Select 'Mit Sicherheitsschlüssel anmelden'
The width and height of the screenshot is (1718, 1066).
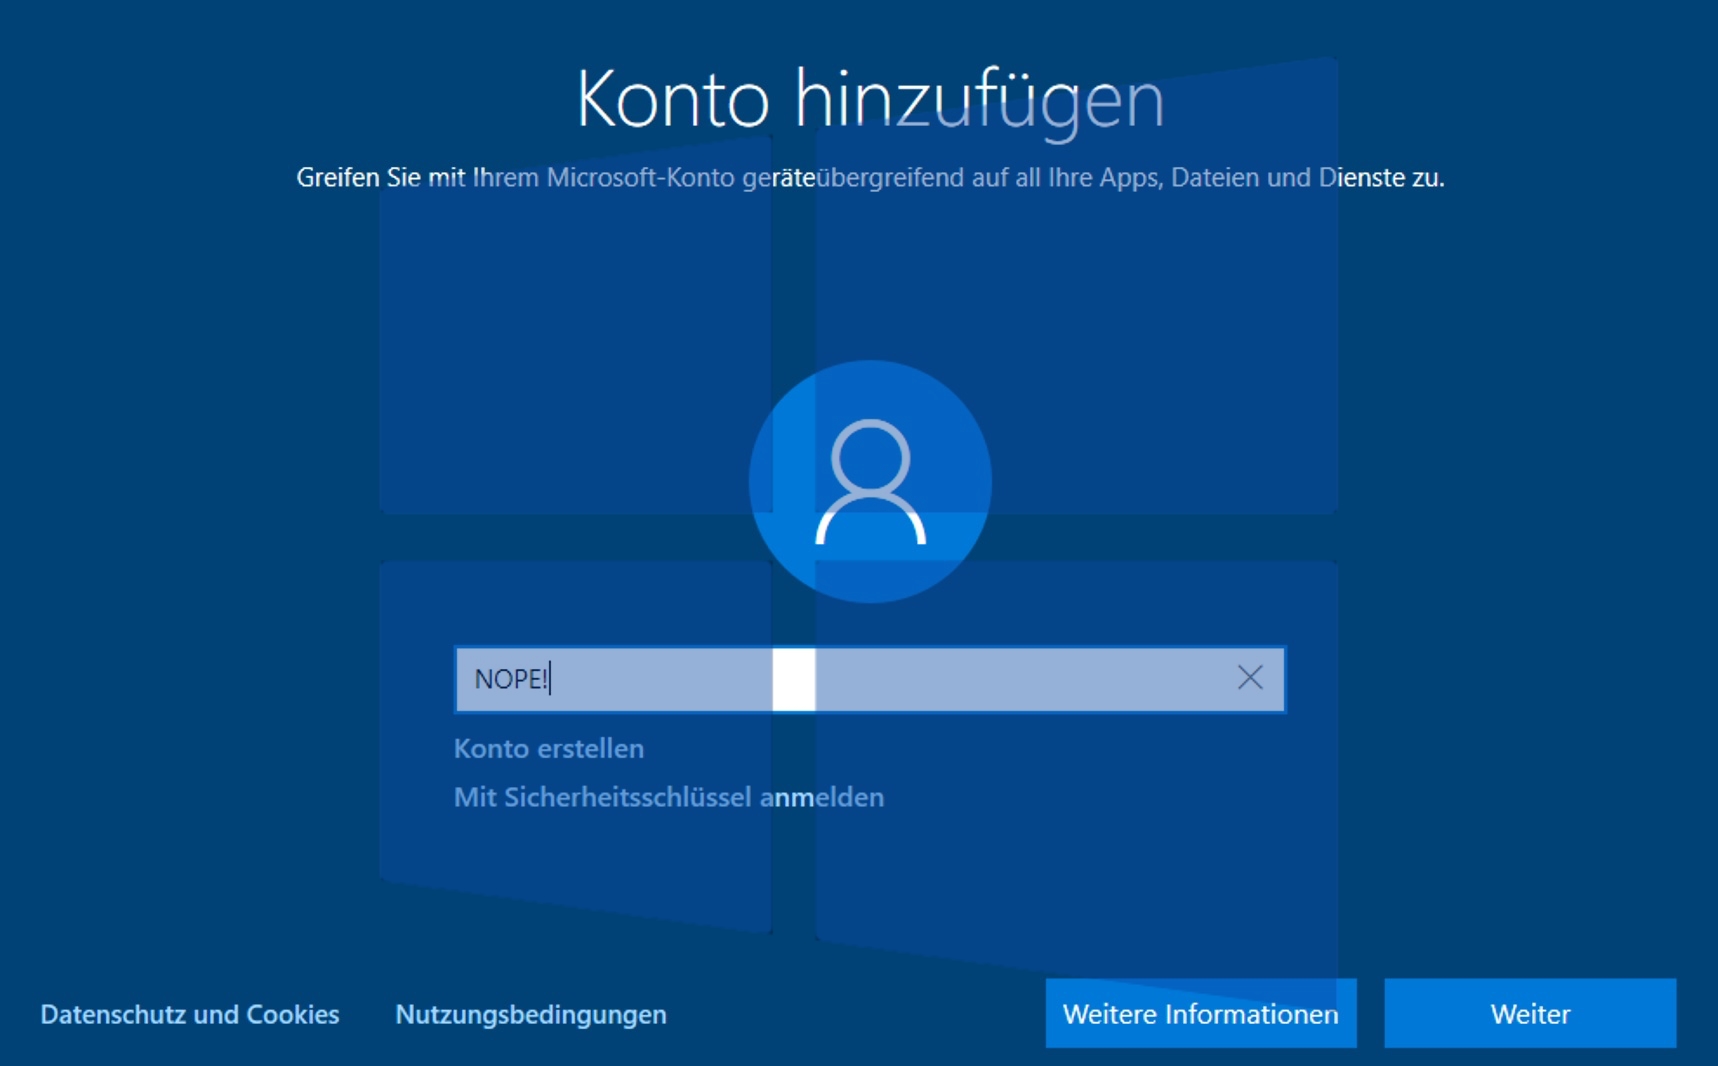668,797
